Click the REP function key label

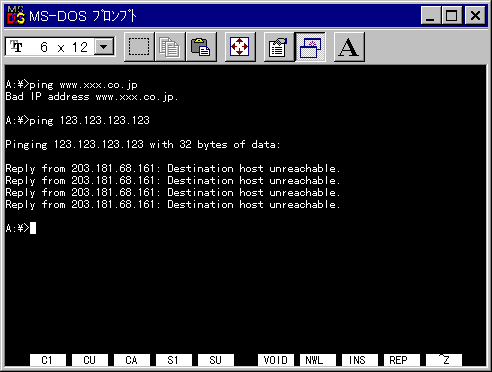tap(401, 360)
